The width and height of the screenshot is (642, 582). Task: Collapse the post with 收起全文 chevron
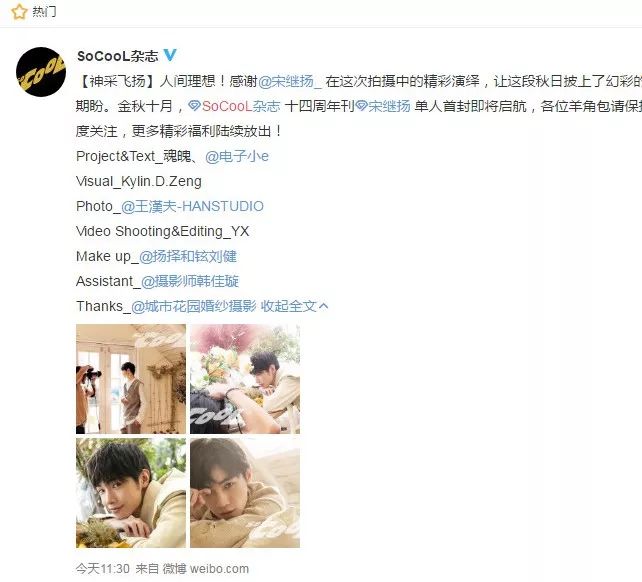(294, 306)
